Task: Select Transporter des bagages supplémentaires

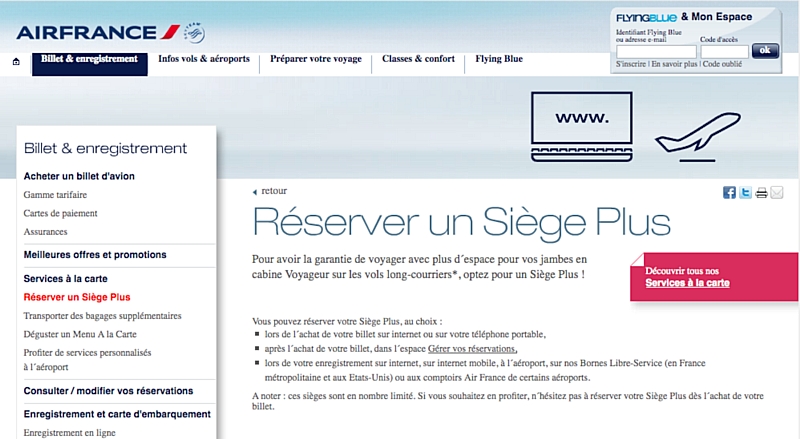Action: click(103, 316)
